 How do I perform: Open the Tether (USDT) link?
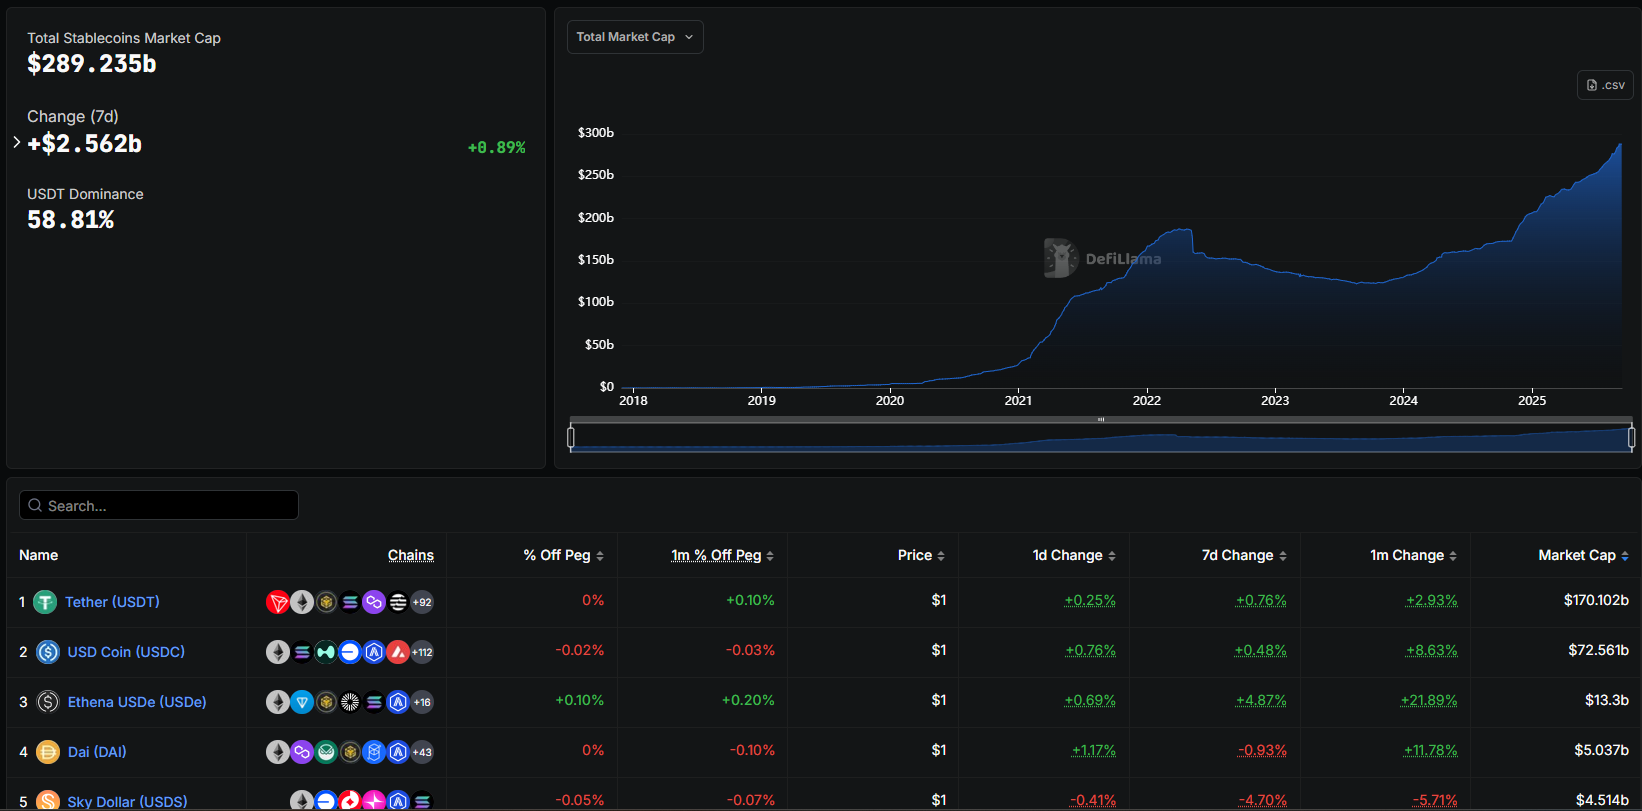pos(112,602)
